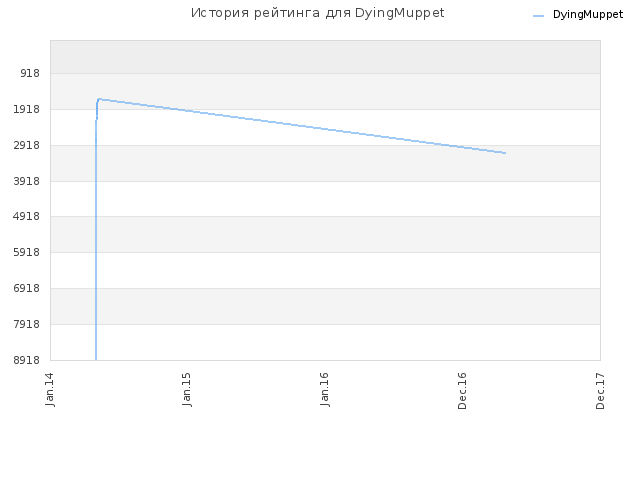The image size is (640, 480).
Task: Click the peak point of rating line
Action: (x=99, y=99)
